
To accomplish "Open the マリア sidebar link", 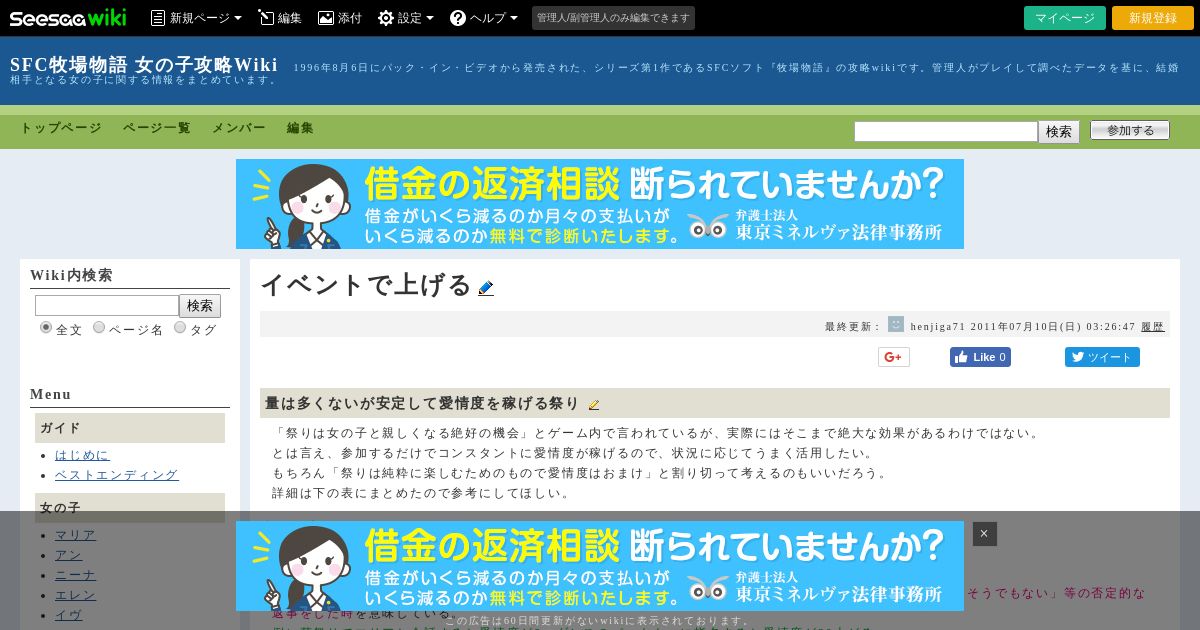I will 76,535.
